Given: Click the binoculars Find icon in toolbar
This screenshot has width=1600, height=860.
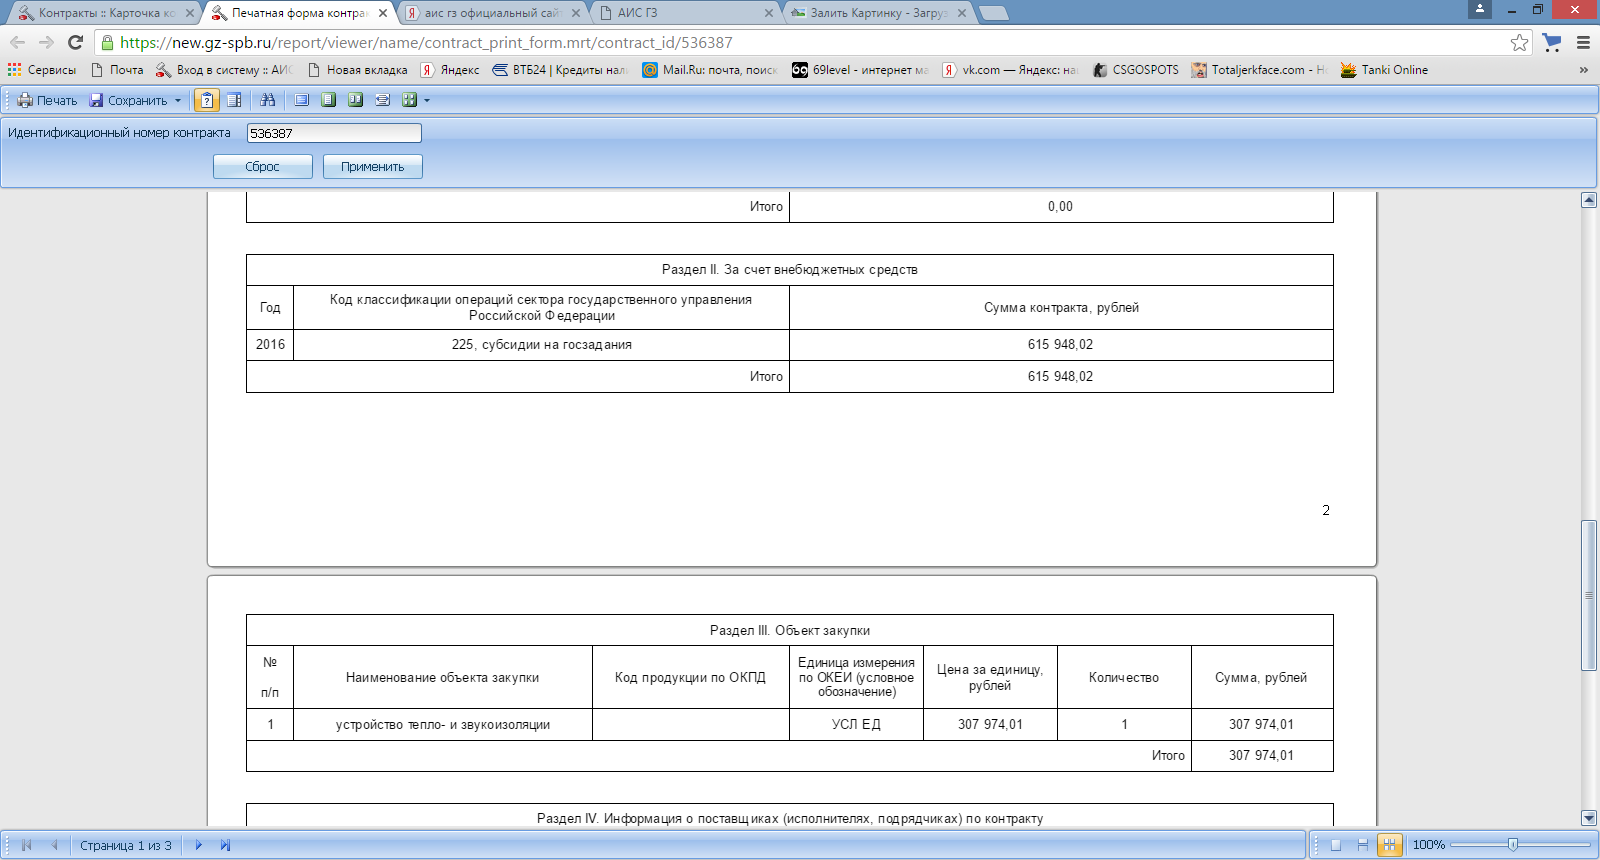Looking at the screenshot, I should point(267,100).
